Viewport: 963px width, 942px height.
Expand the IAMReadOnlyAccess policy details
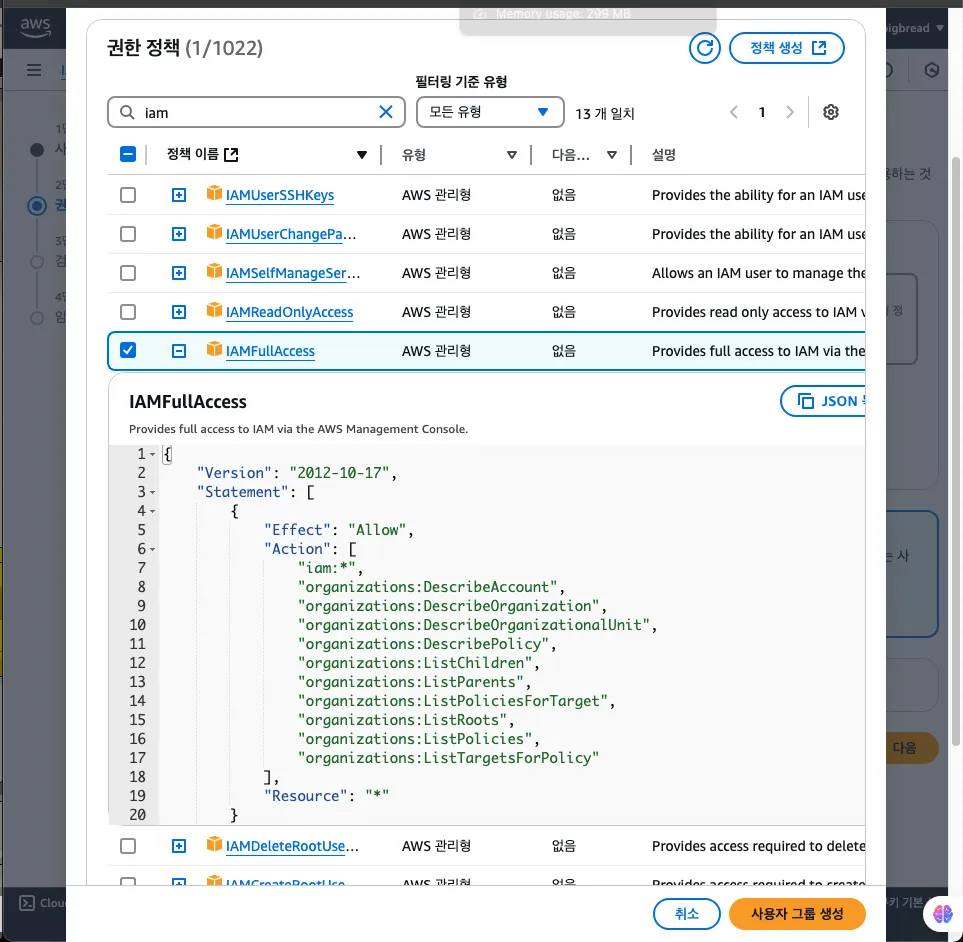pyautogui.click(x=179, y=312)
